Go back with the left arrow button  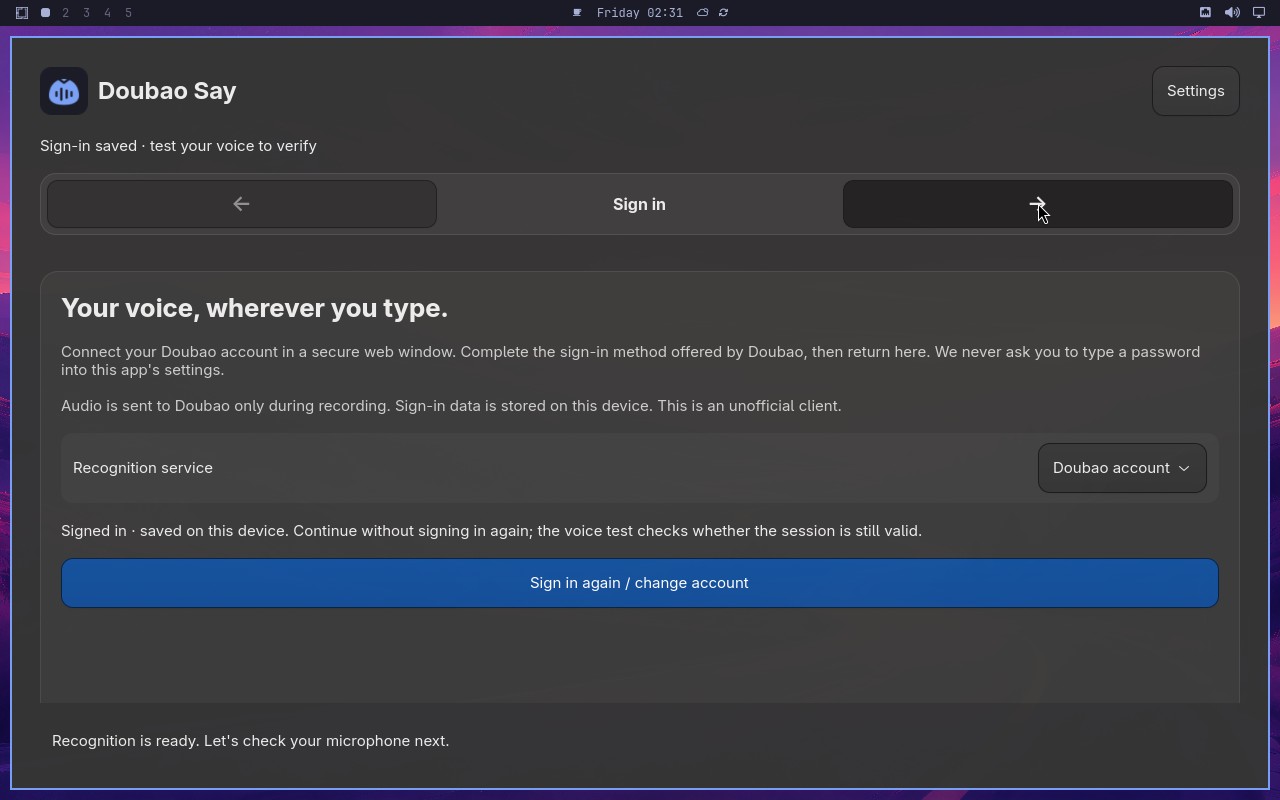pyautogui.click(x=241, y=204)
